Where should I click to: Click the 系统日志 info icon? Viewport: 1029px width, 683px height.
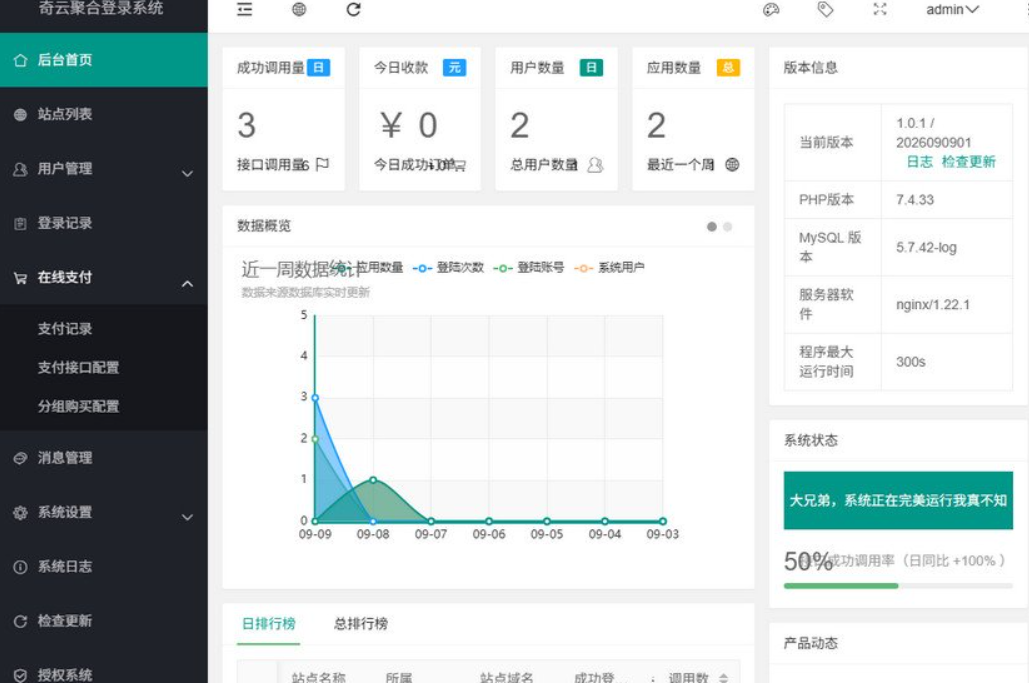pyautogui.click(x=20, y=567)
